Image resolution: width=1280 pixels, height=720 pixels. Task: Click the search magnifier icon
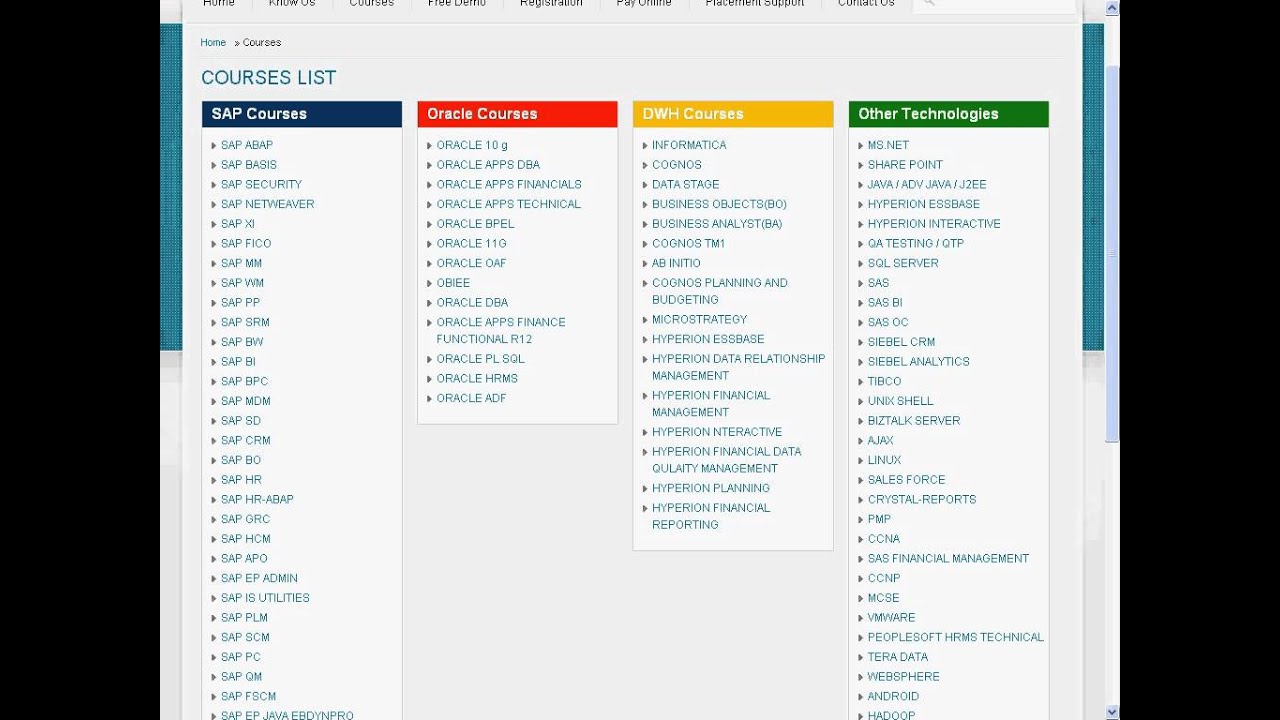(928, 4)
